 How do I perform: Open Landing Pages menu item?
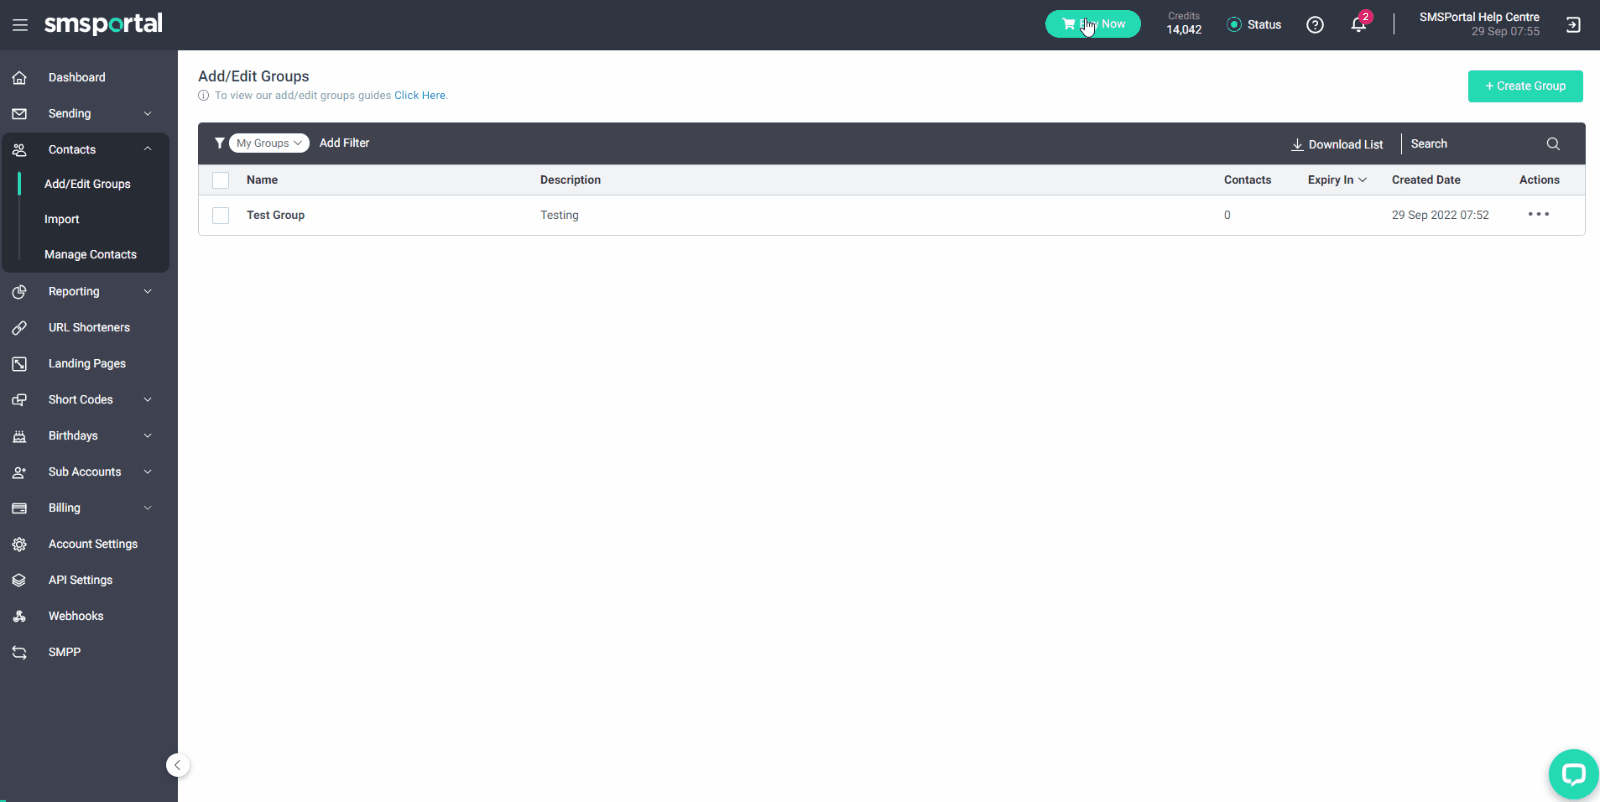pos(87,364)
